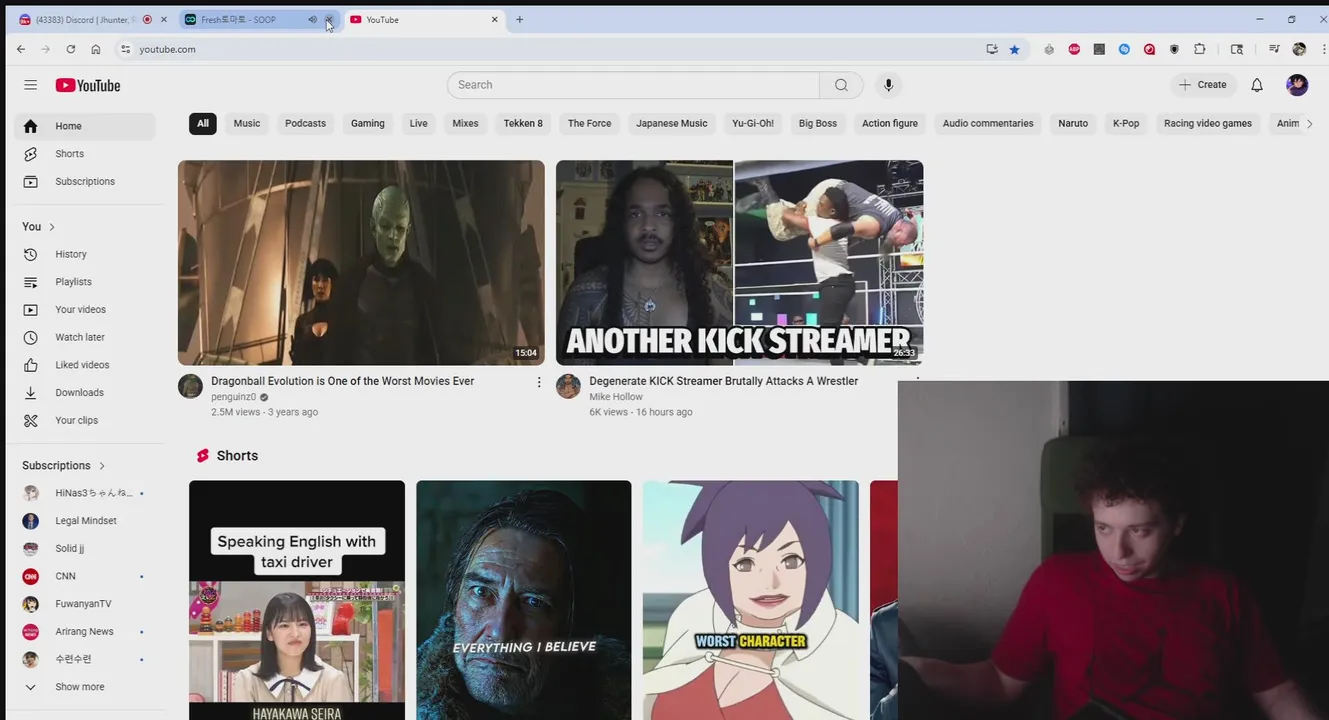This screenshot has height=720, width=1329.
Task: Click the site information icon
Action: [x=125, y=49]
